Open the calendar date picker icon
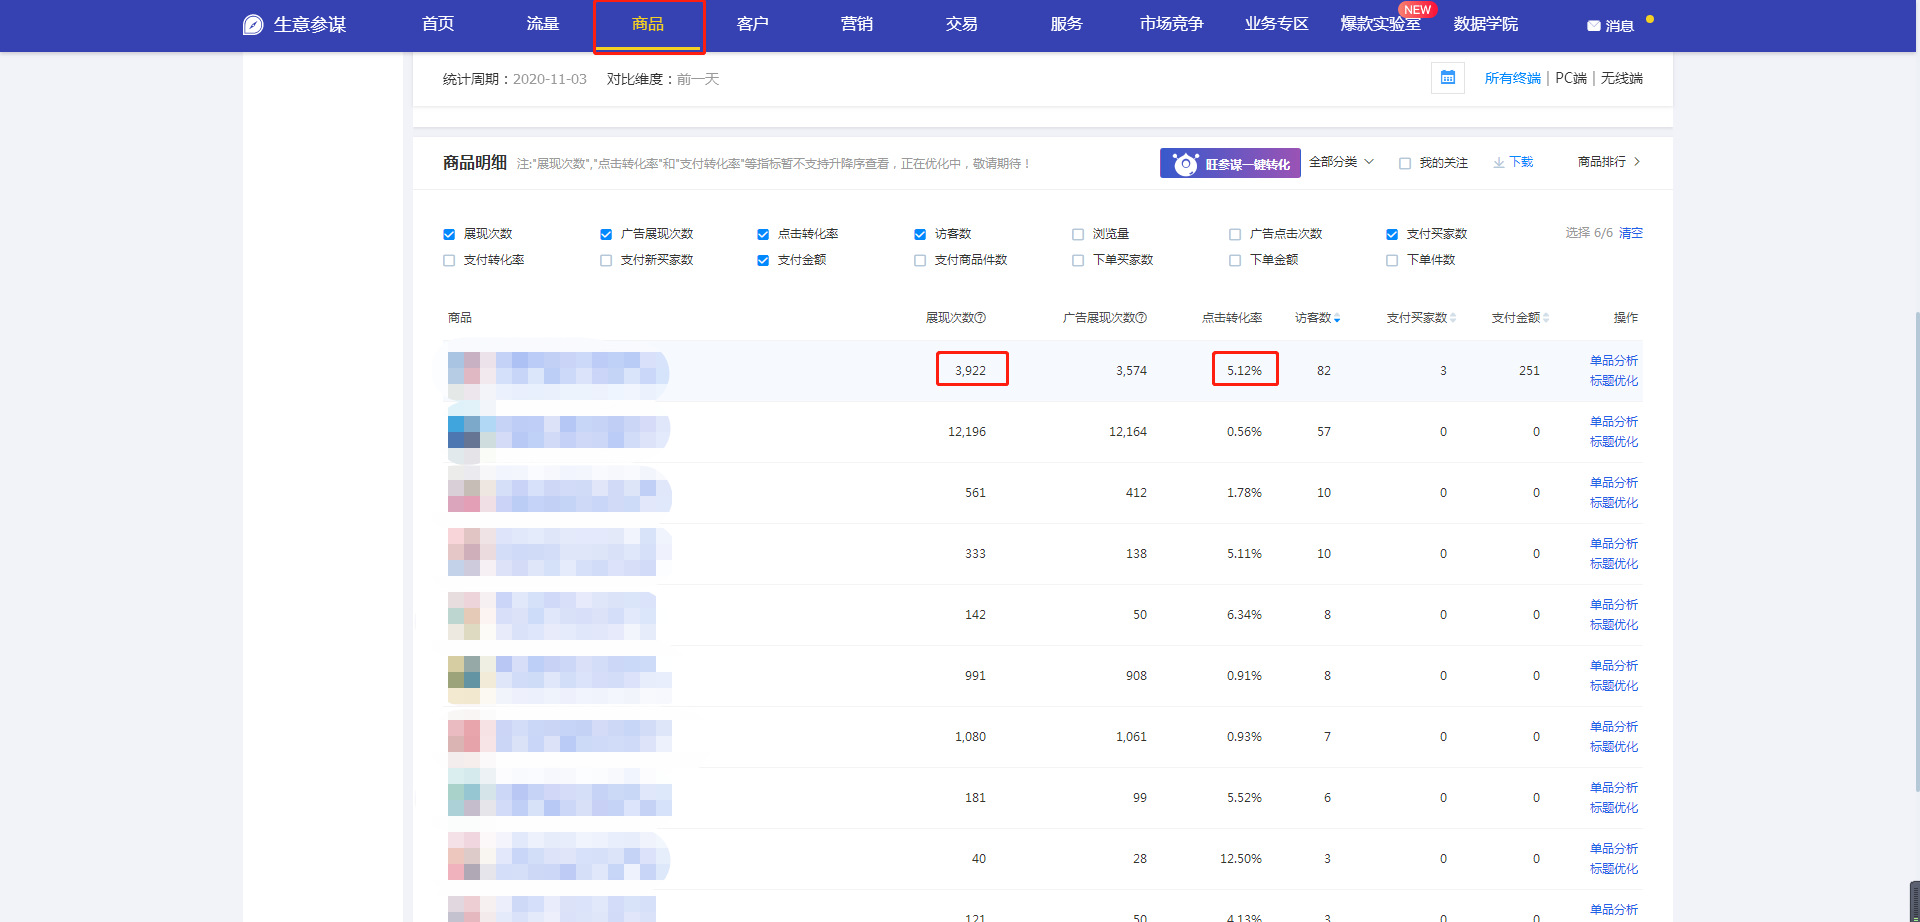1920x922 pixels. point(1447,78)
